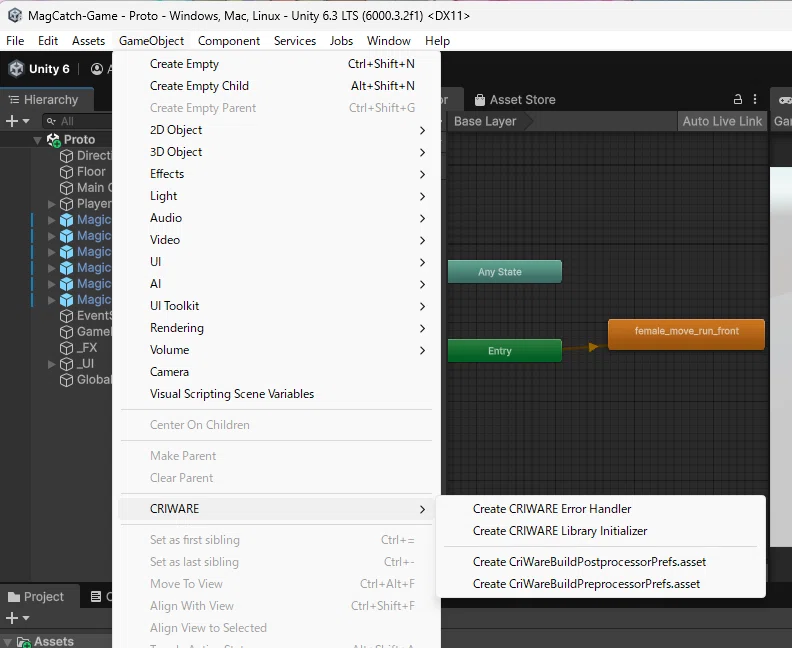Click the Hierarchy search field
Image resolution: width=792 pixels, height=648 pixels.
pos(77,121)
